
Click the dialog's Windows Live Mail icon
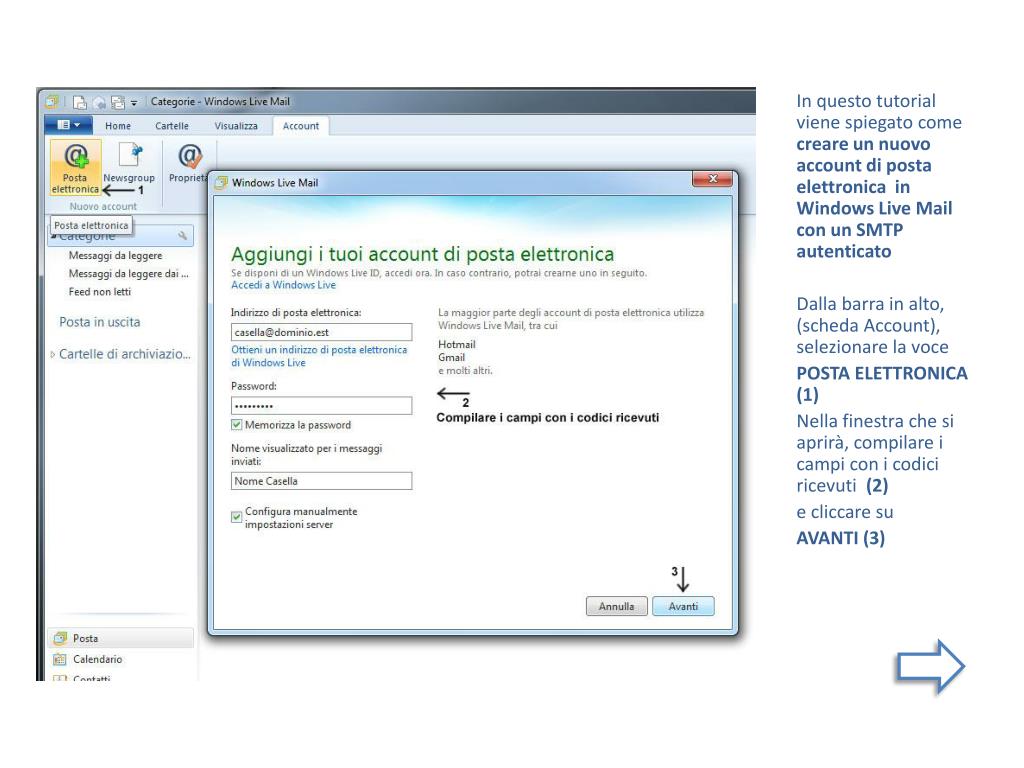tap(222, 183)
